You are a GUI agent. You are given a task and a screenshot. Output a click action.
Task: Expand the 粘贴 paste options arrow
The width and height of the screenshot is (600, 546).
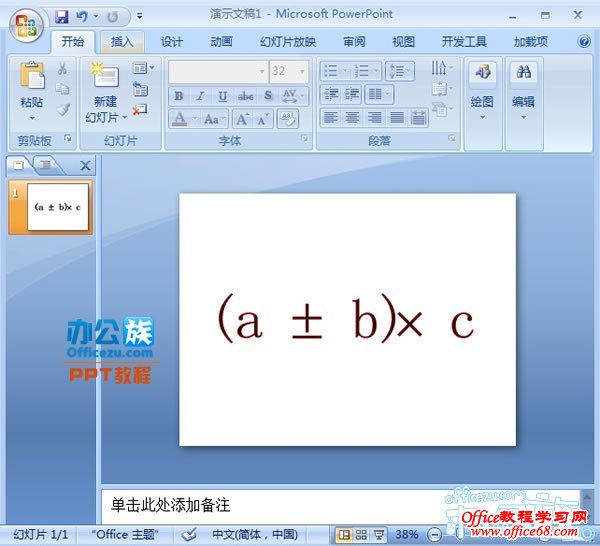pos(32,118)
